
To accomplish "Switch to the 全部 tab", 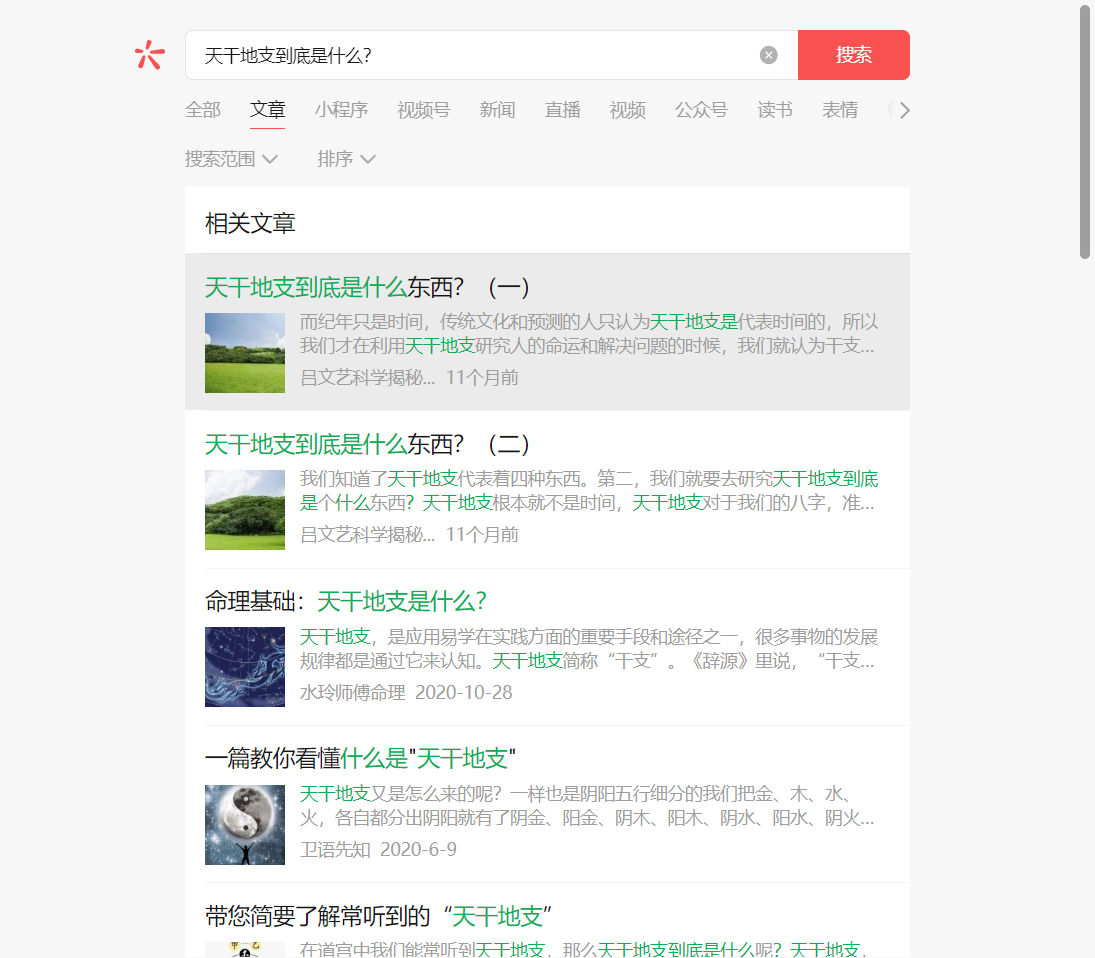I will (x=203, y=110).
